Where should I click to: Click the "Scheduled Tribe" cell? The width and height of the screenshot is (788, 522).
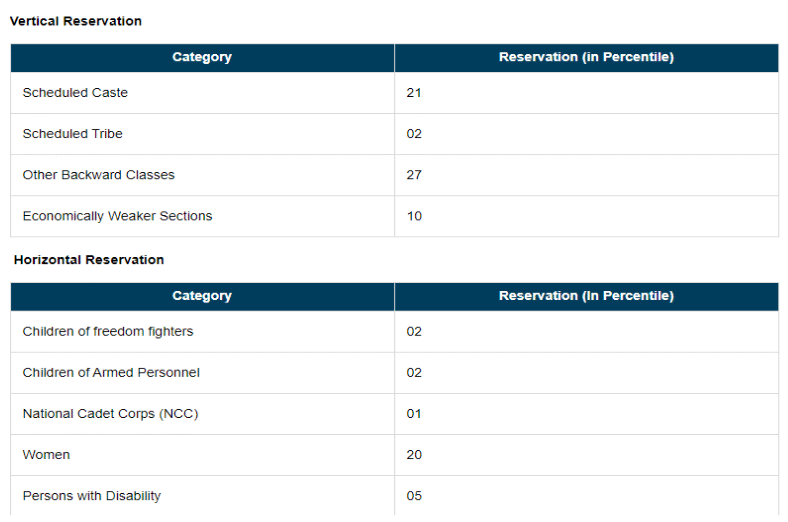72,134
